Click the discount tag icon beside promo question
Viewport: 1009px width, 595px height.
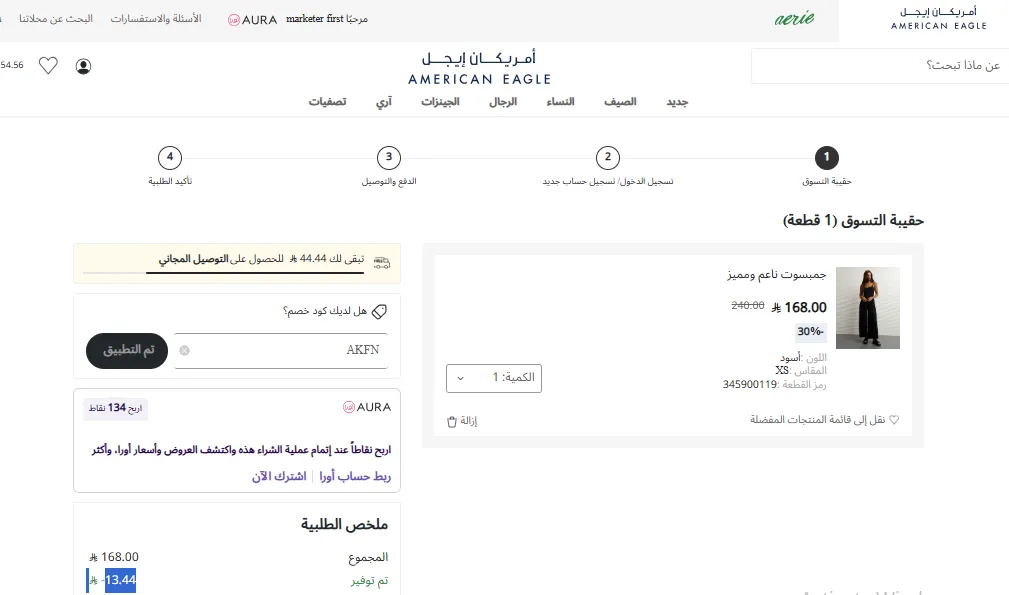380,312
